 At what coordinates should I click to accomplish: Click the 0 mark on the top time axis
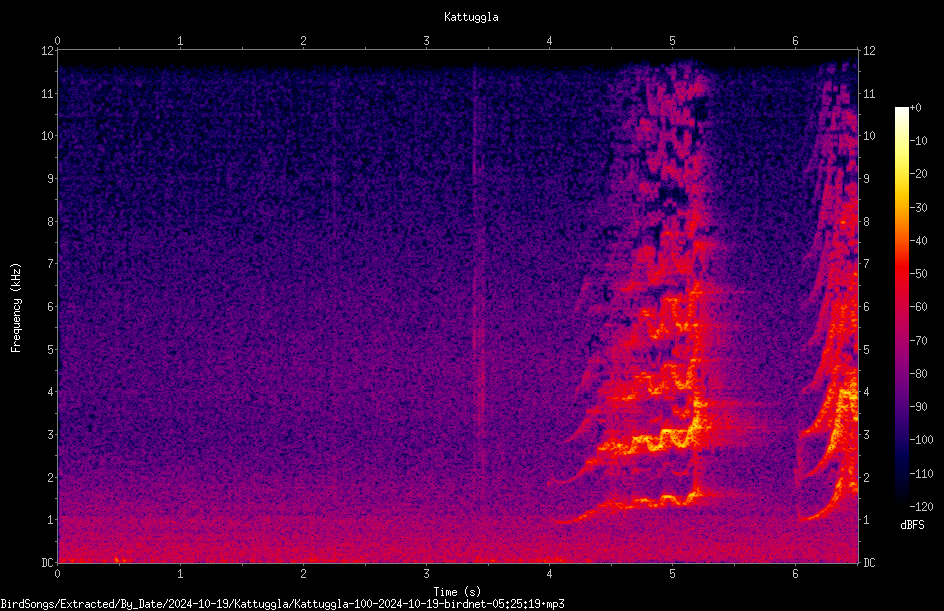tap(57, 41)
